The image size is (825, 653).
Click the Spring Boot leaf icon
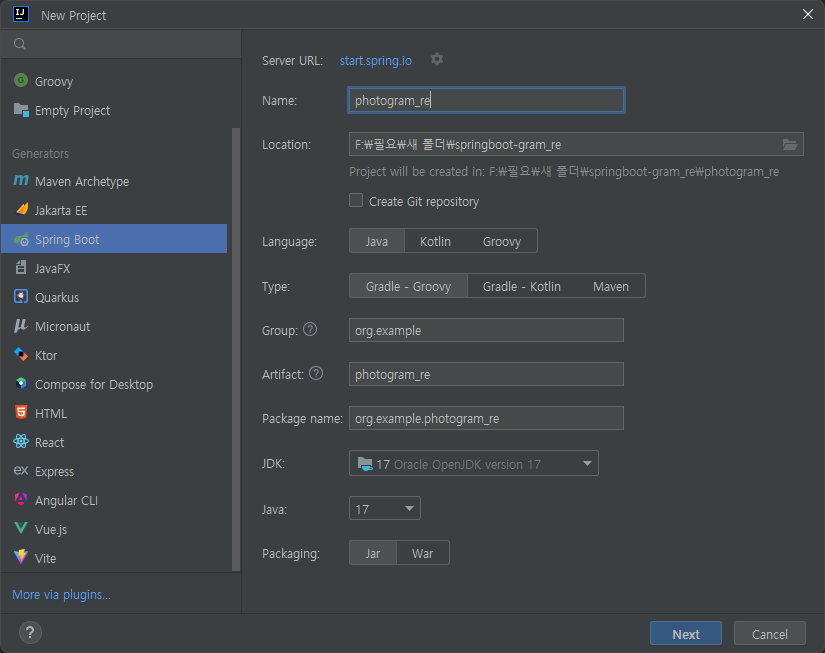pos(22,239)
